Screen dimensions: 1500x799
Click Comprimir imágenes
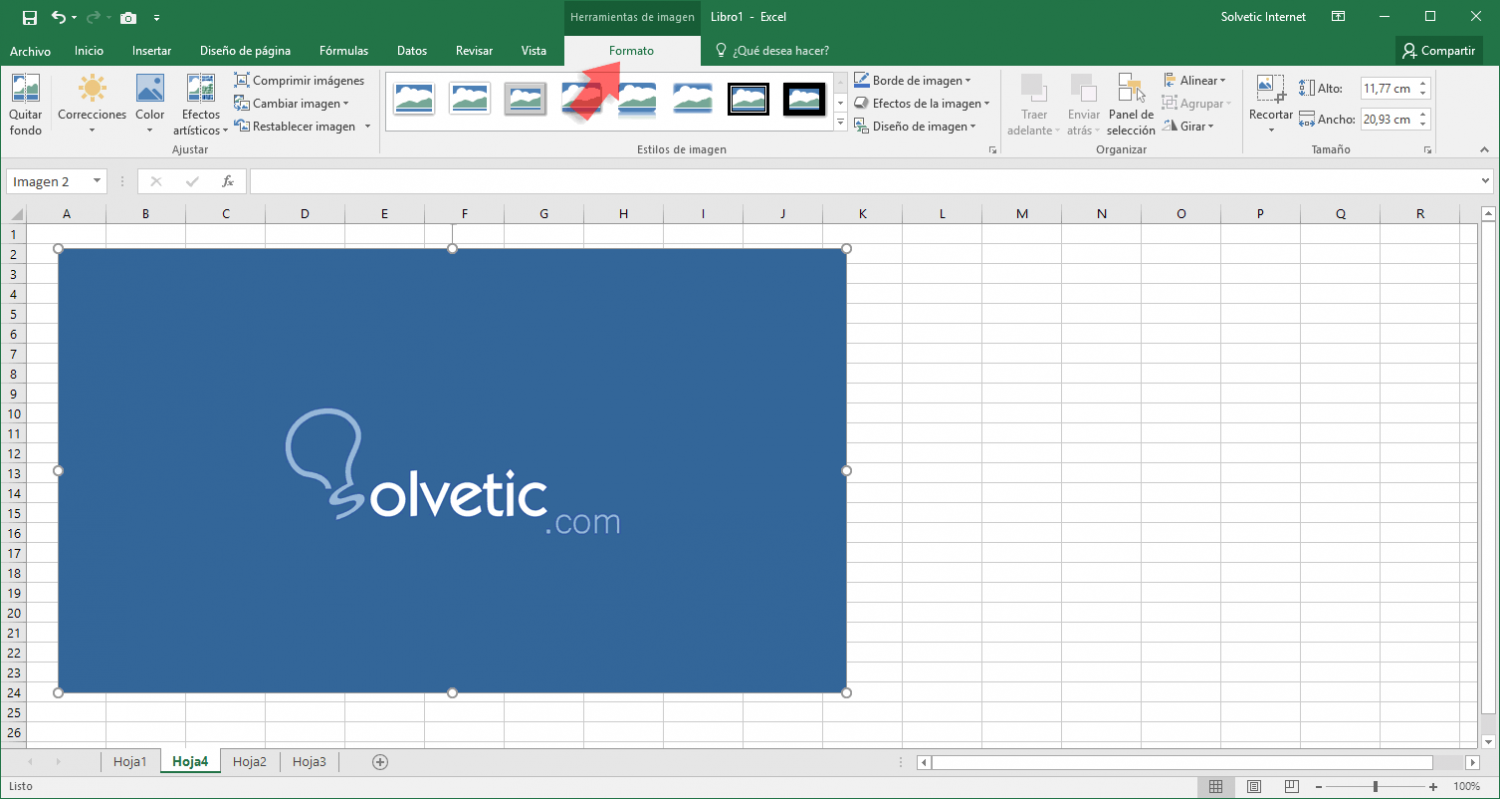click(300, 80)
